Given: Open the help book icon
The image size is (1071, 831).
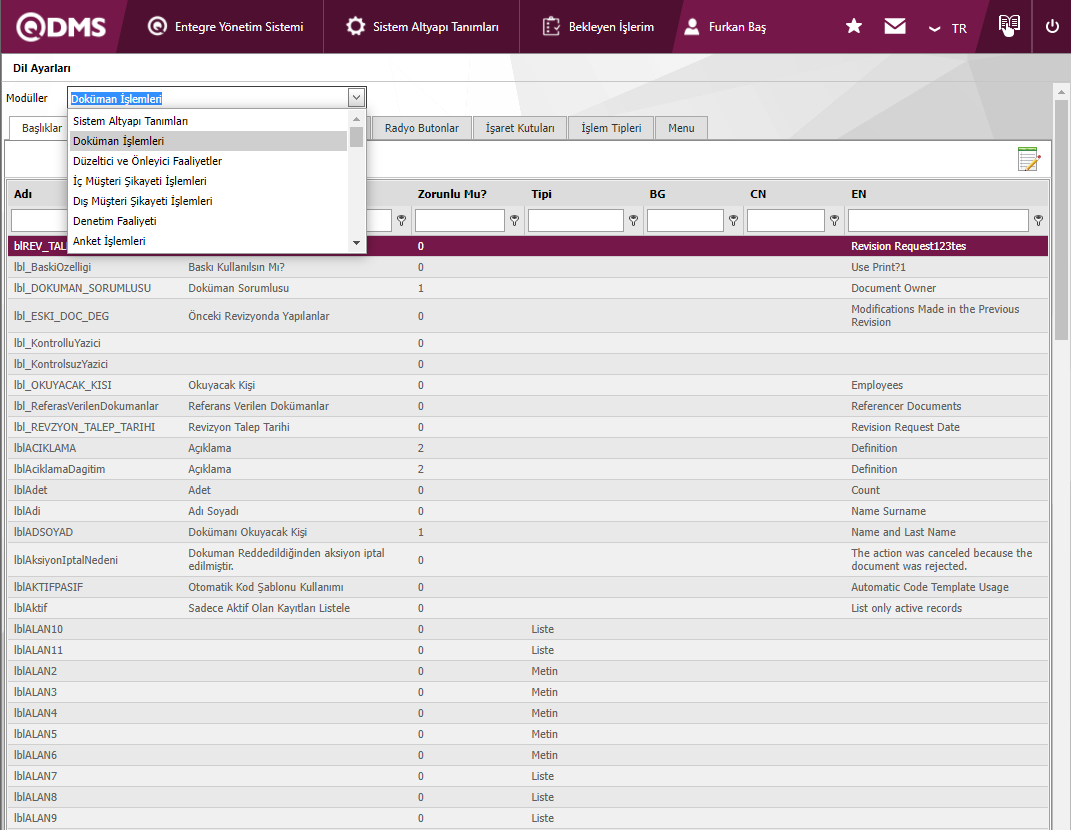Looking at the screenshot, I should point(1009,26).
